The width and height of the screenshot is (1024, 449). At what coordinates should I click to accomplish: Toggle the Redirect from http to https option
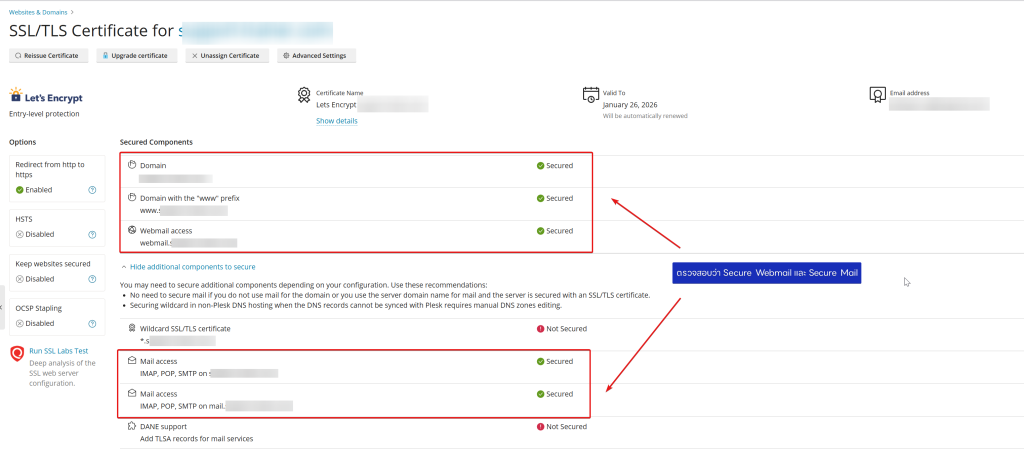pyautogui.click(x=38, y=189)
